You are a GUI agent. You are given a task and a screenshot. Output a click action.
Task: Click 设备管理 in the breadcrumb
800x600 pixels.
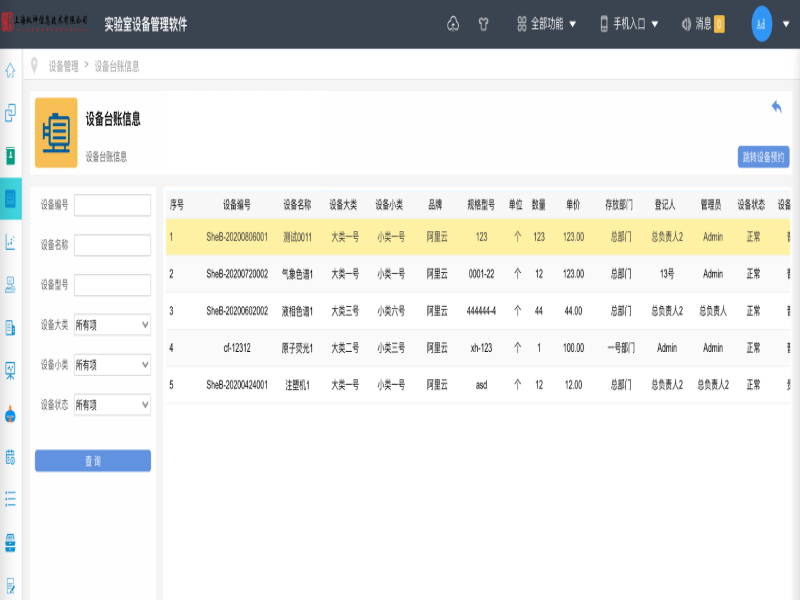pyautogui.click(x=63, y=67)
